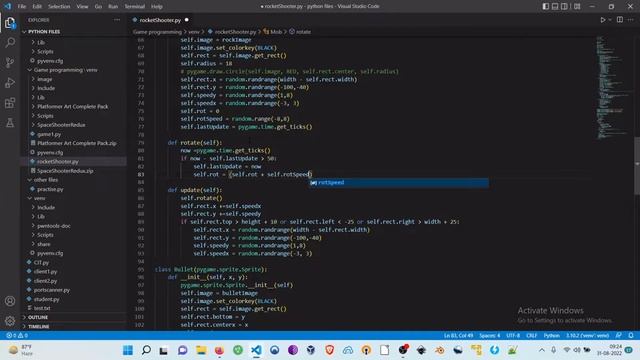The width and height of the screenshot is (640, 360).
Task: Open the Run and Debug view
Action: 10,82
